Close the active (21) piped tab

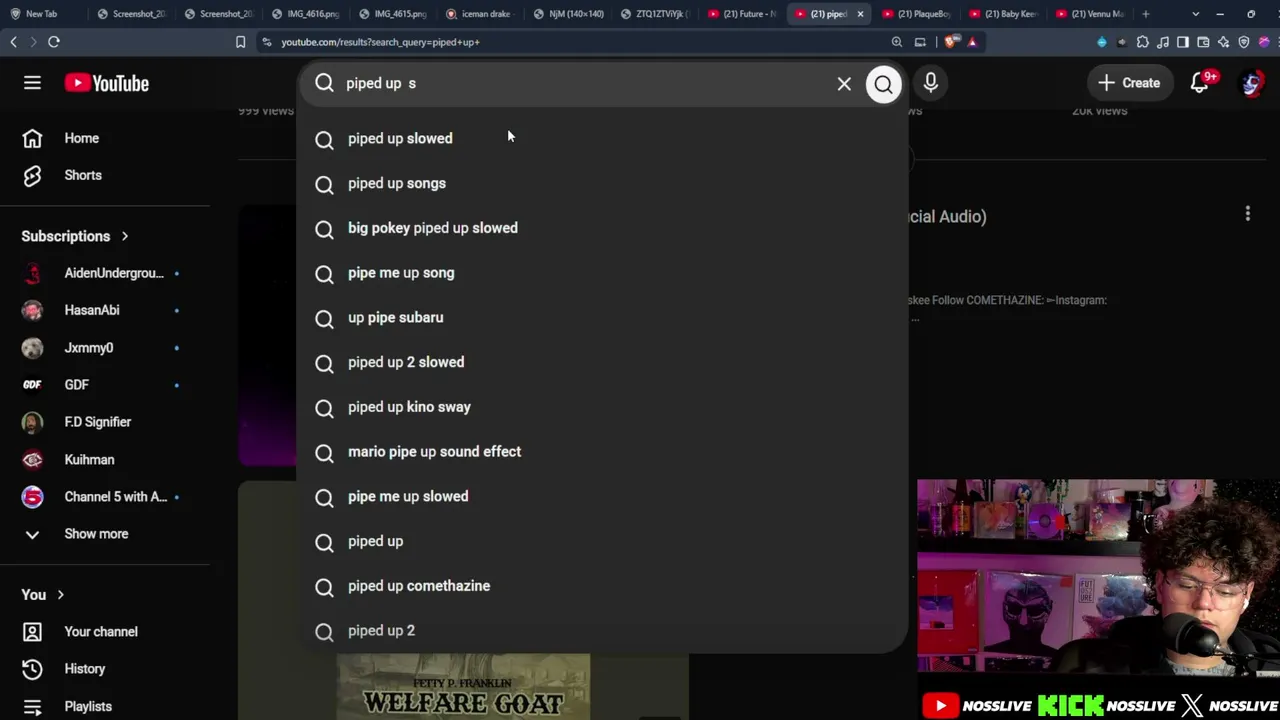[x=860, y=14]
